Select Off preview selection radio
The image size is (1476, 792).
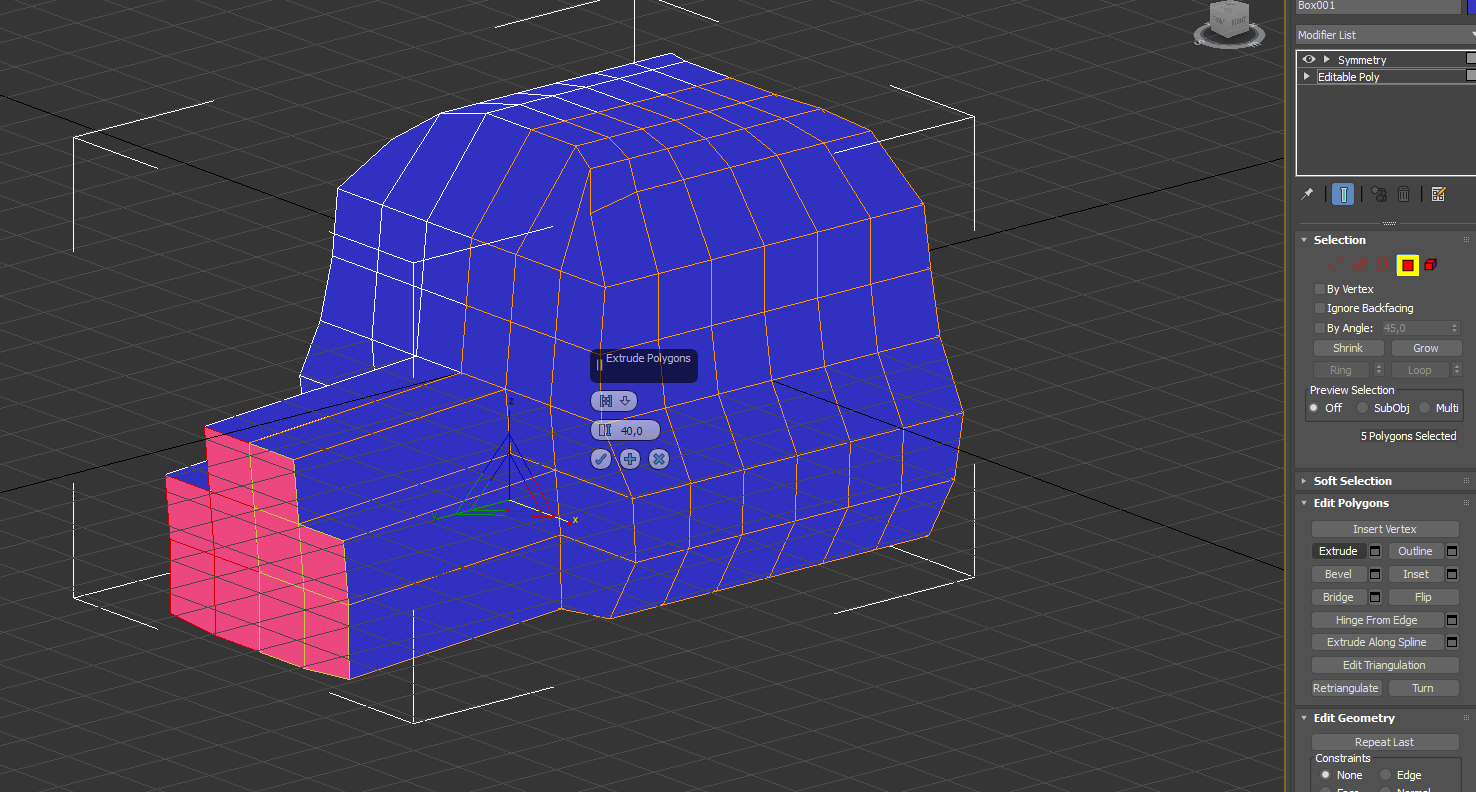[x=1314, y=408]
